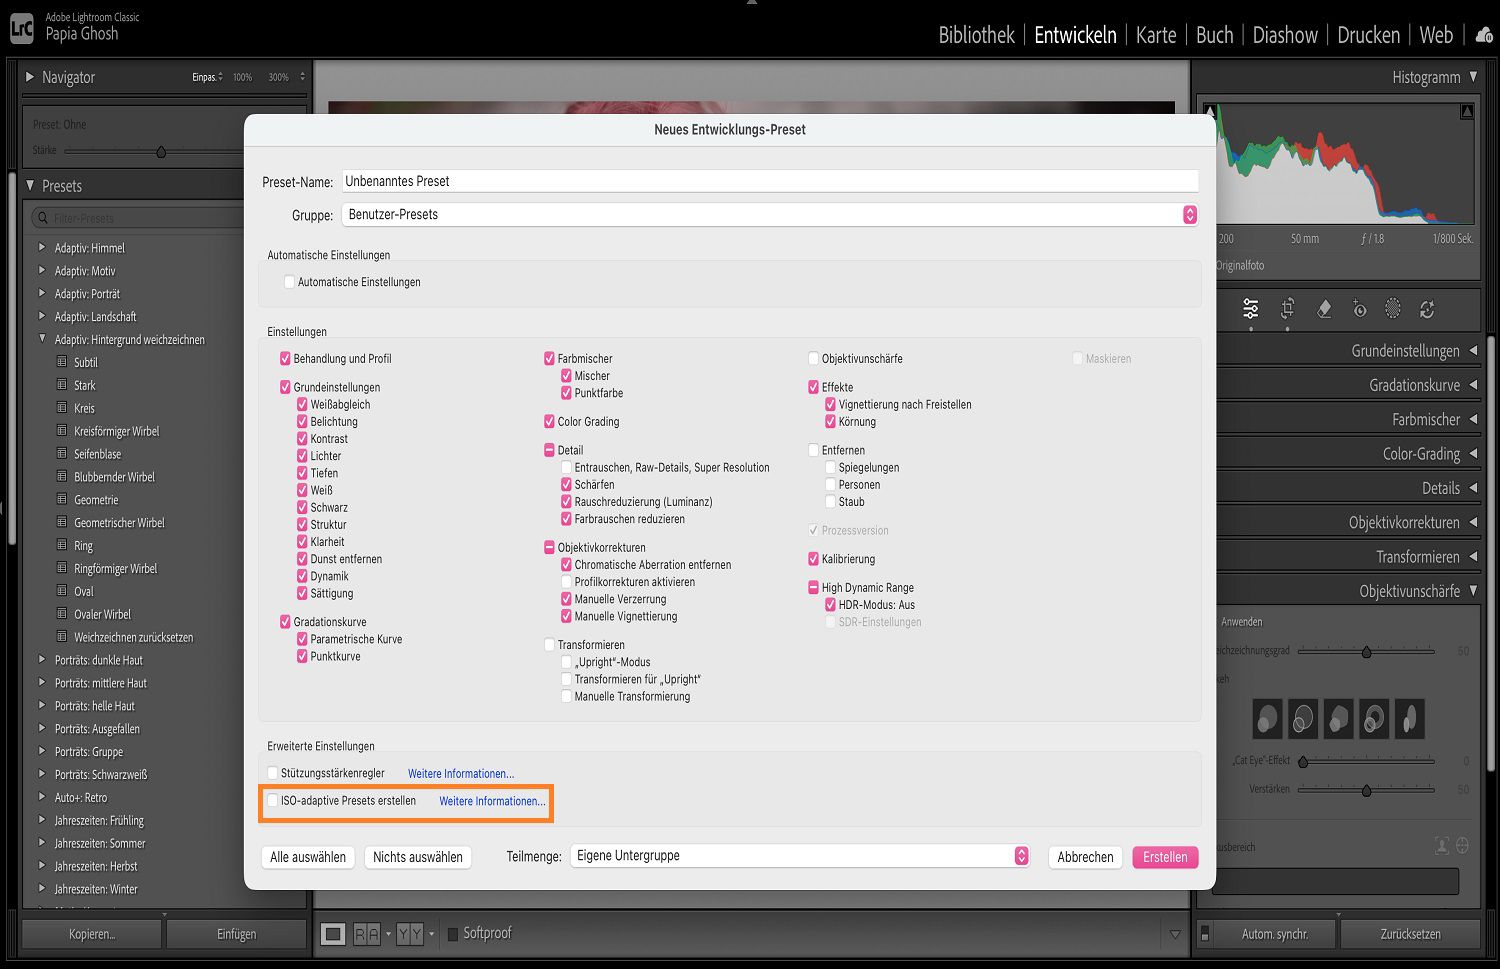Select the Crop Overlay tool

tap(1287, 309)
